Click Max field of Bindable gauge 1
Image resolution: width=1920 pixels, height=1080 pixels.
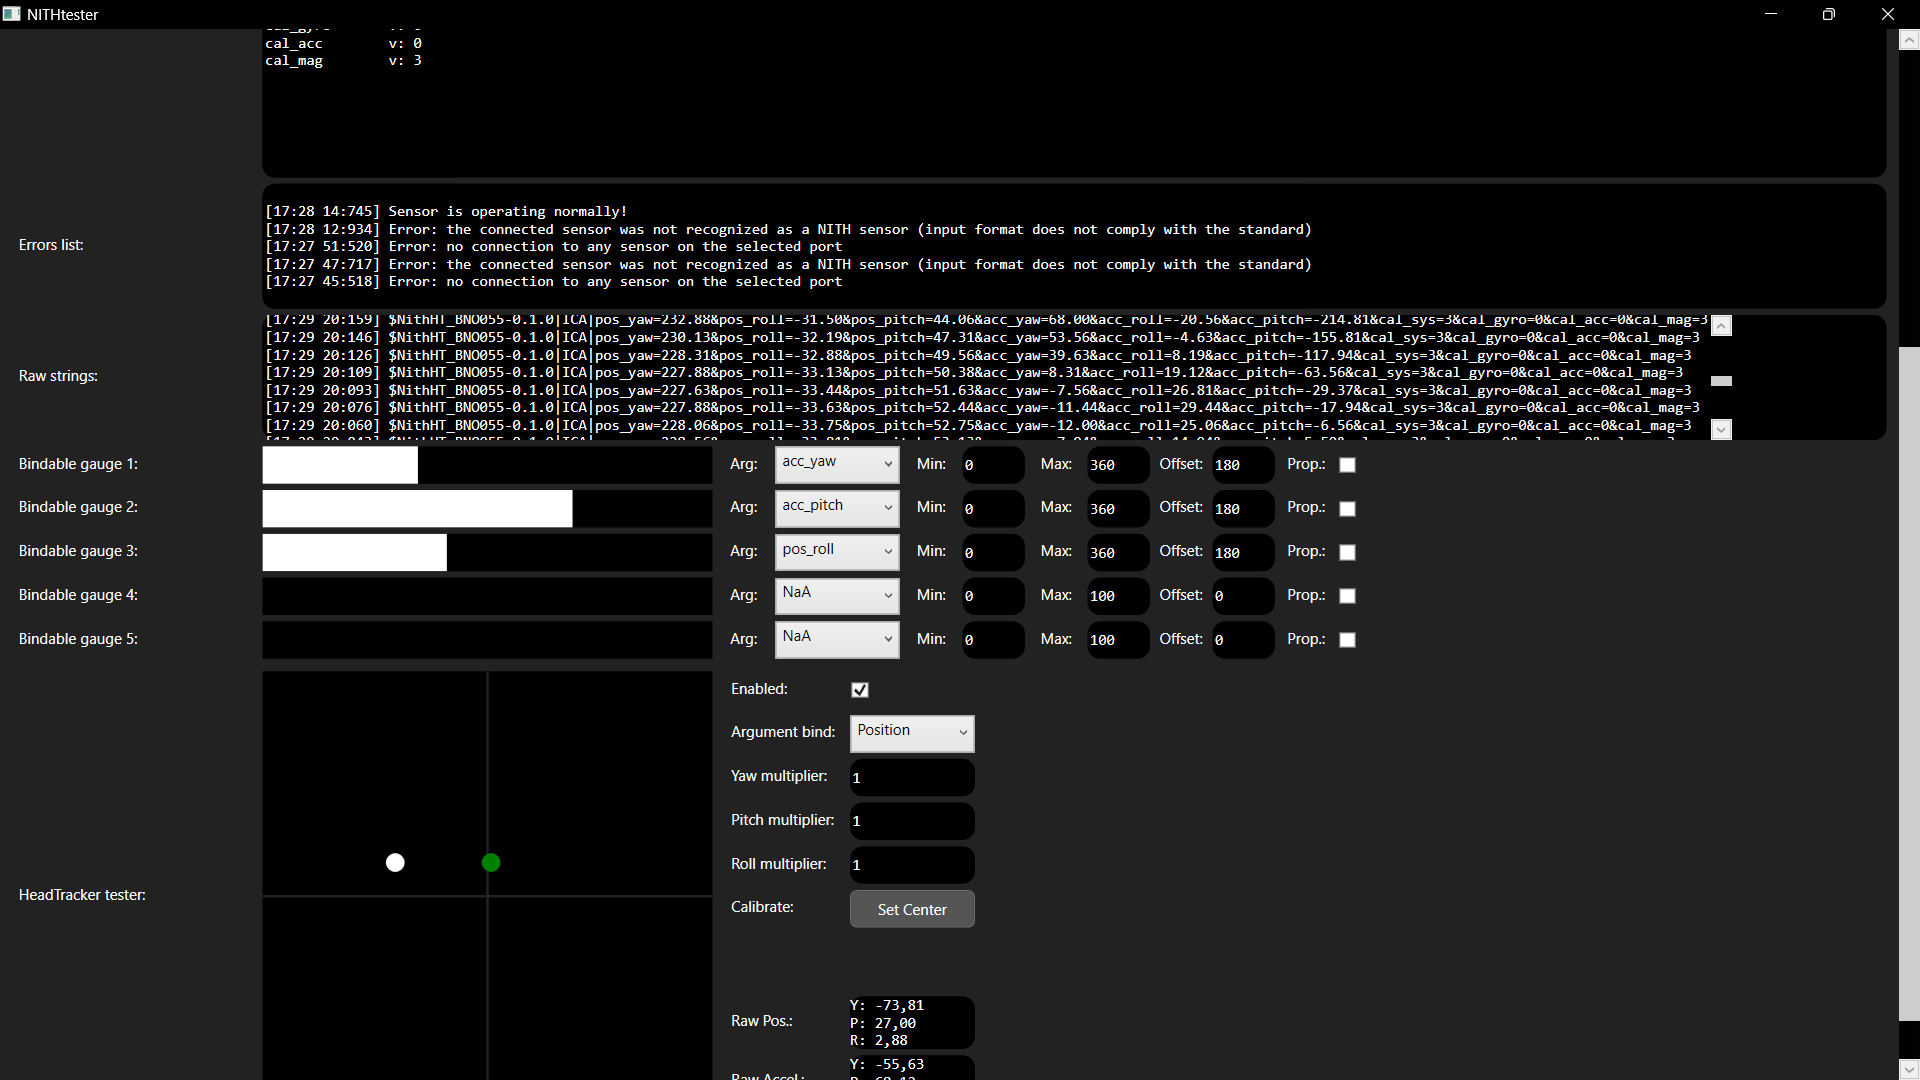tap(1118, 465)
